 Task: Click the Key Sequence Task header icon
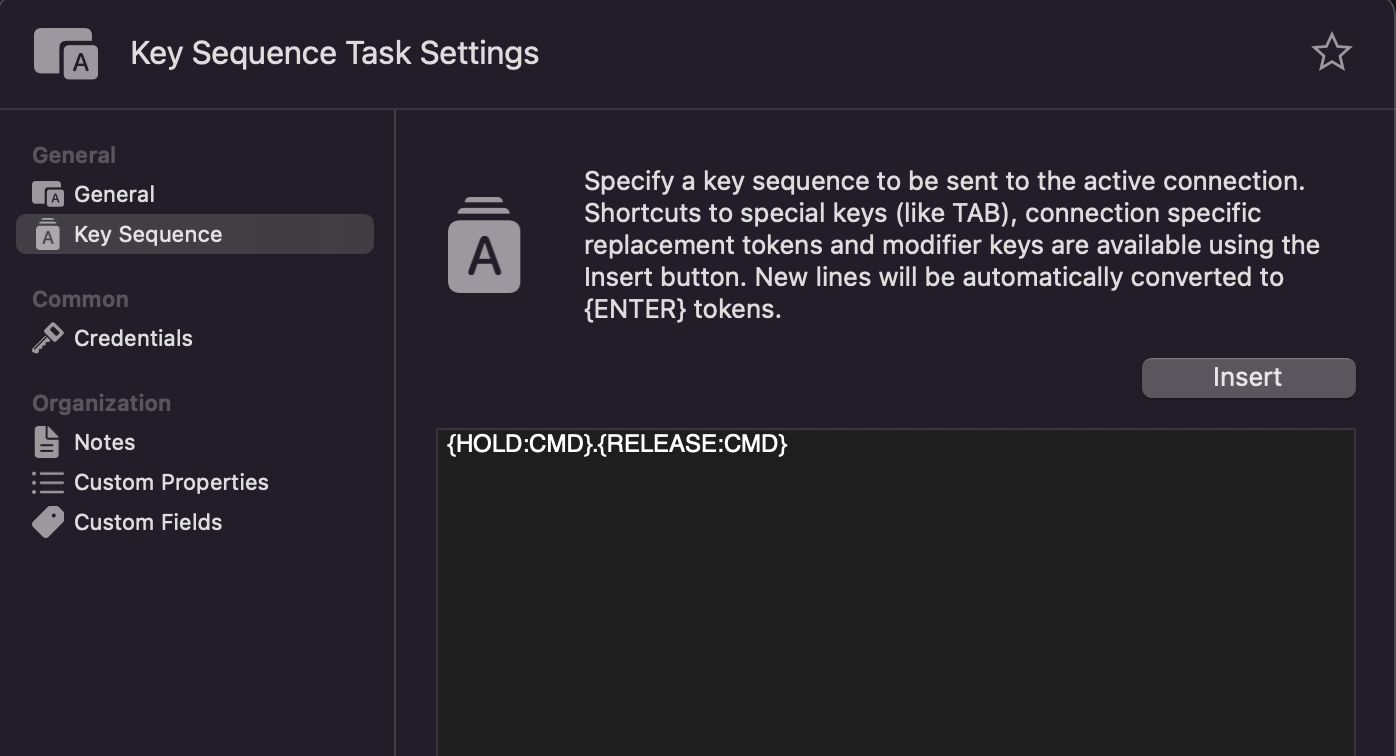66,53
